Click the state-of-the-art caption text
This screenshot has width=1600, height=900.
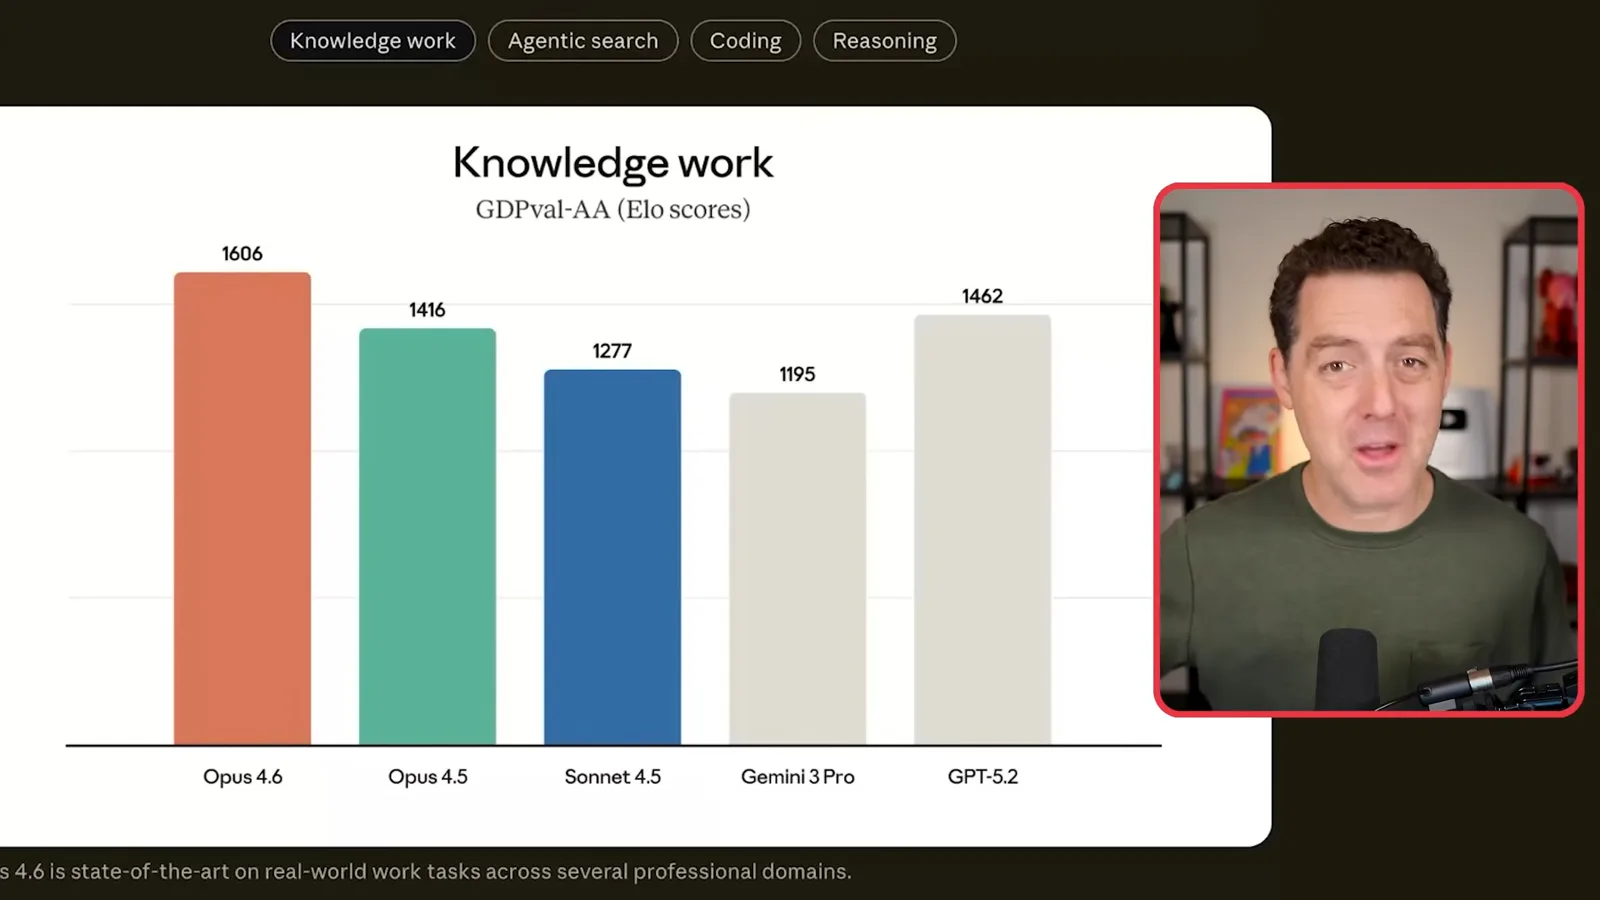426,871
